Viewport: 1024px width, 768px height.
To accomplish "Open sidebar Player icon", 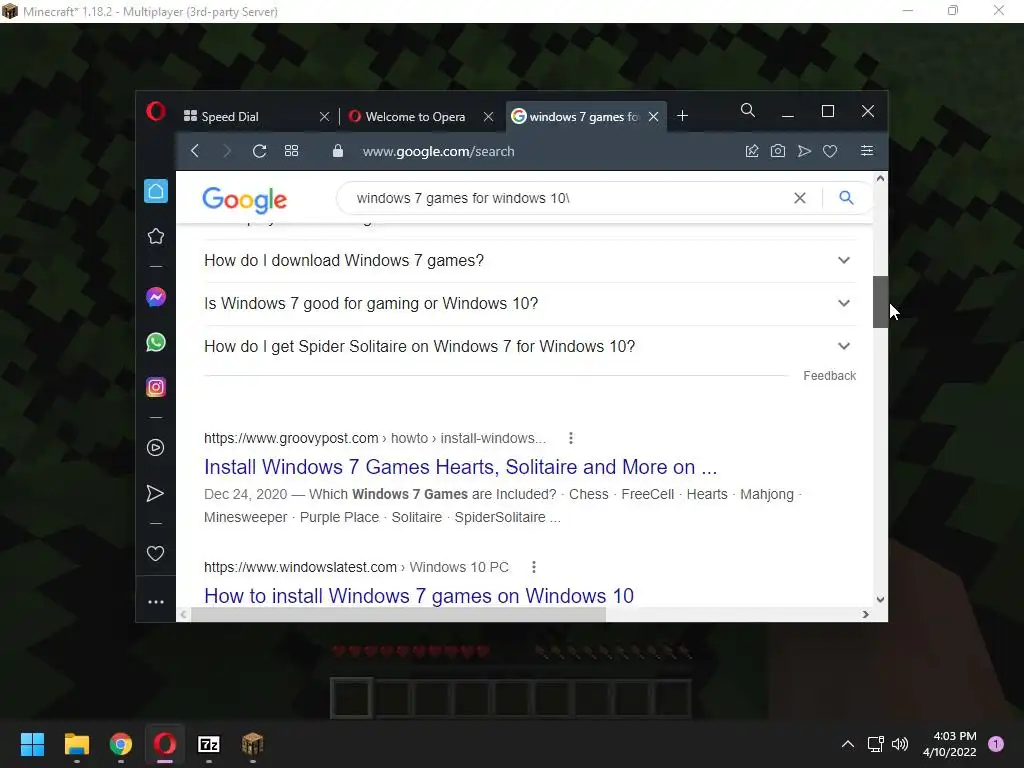I will [155, 447].
